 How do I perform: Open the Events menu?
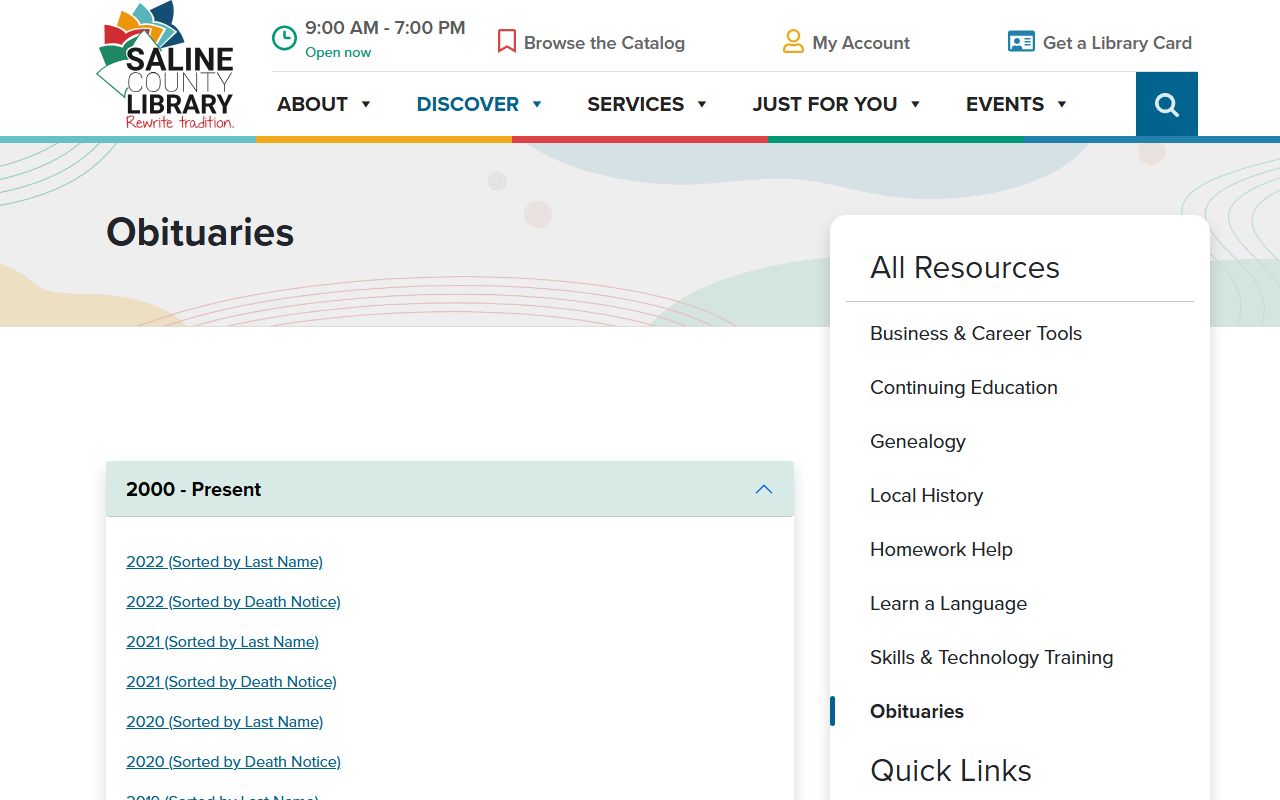click(1005, 104)
